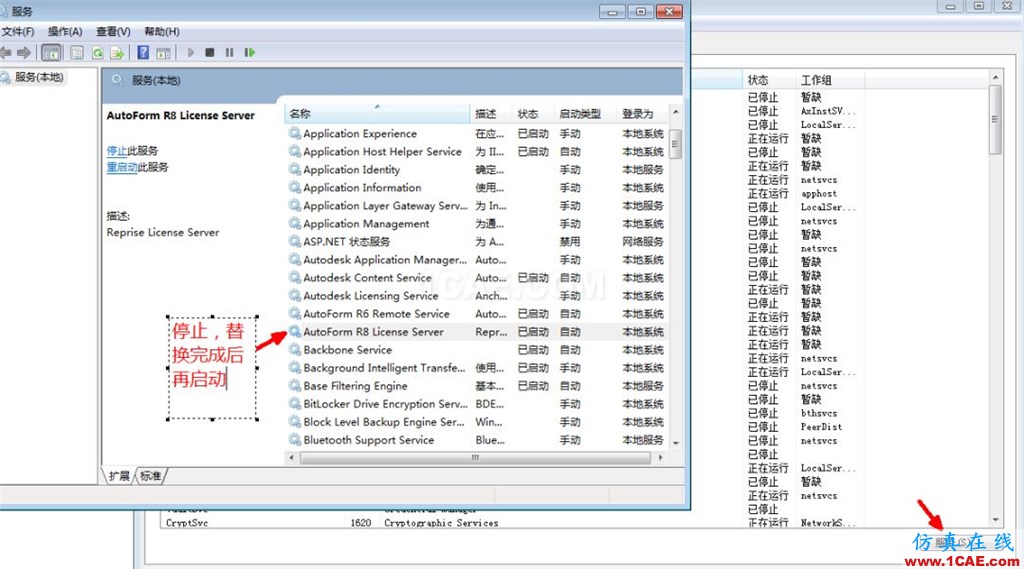Sort by the 状态 column header in Services
This screenshot has height=569, width=1024.
(532, 114)
